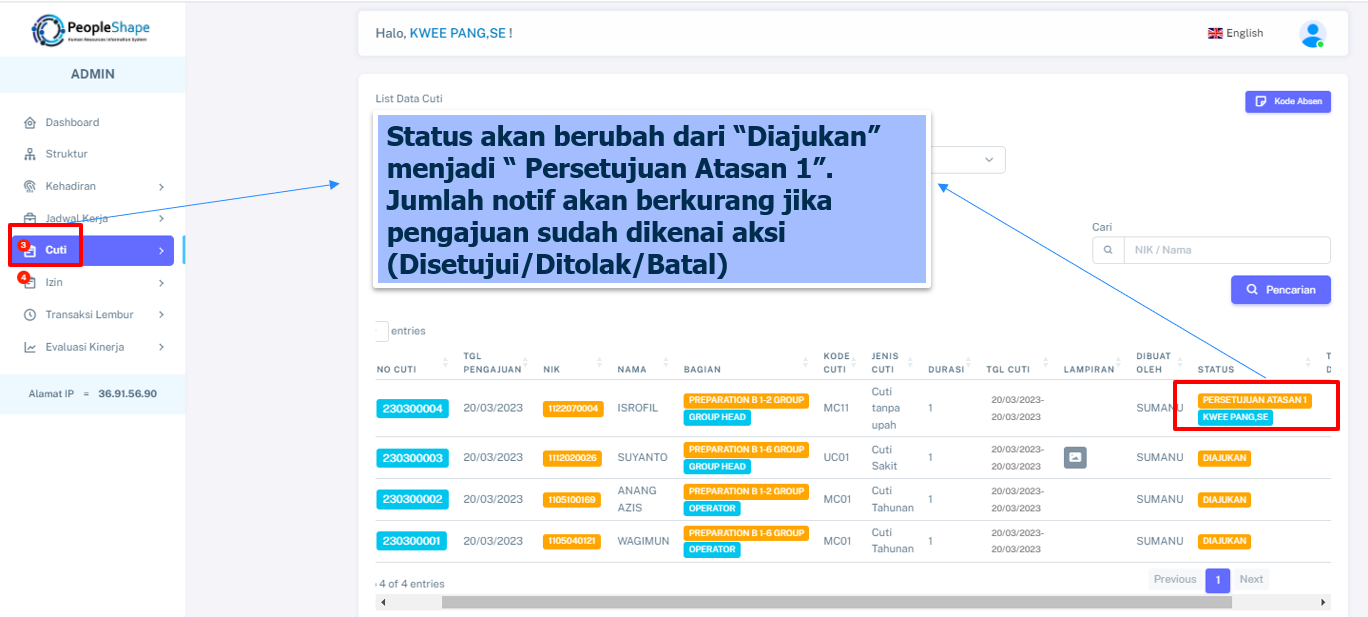Expand the Cuti menu chevron
Viewport: 1368px width, 617px height.
pyautogui.click(x=161, y=251)
